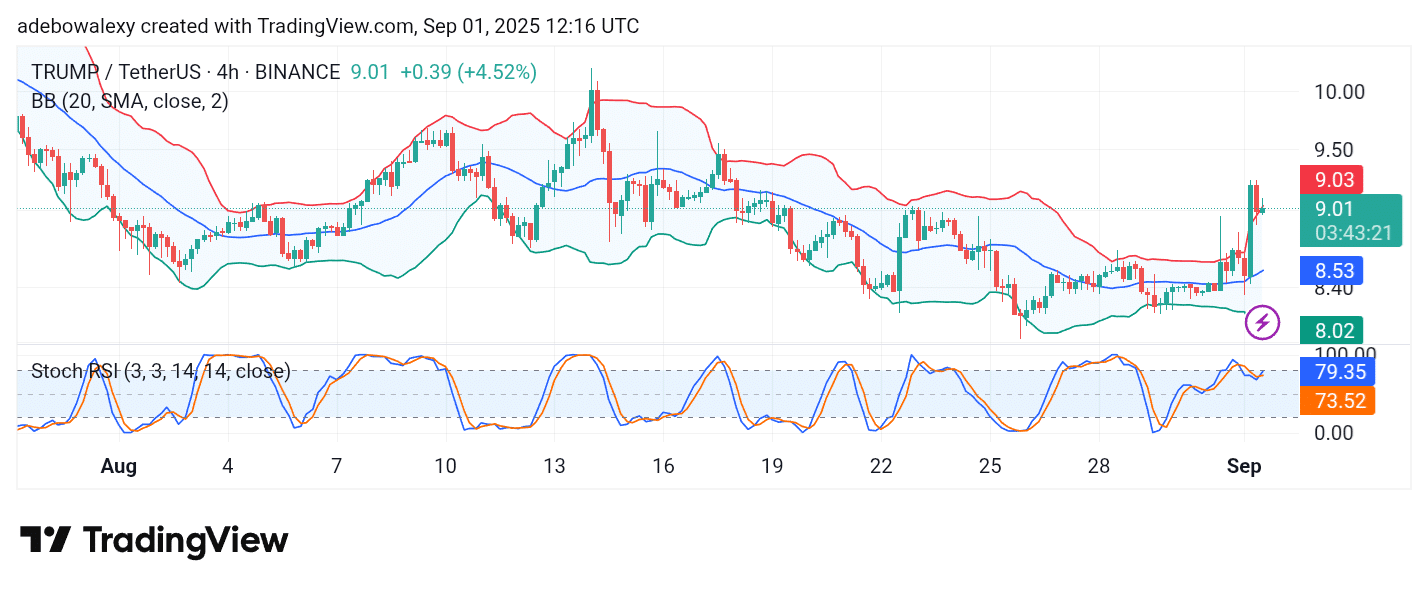Click the 16 date label on time axis
1428x591 pixels.
point(663,466)
